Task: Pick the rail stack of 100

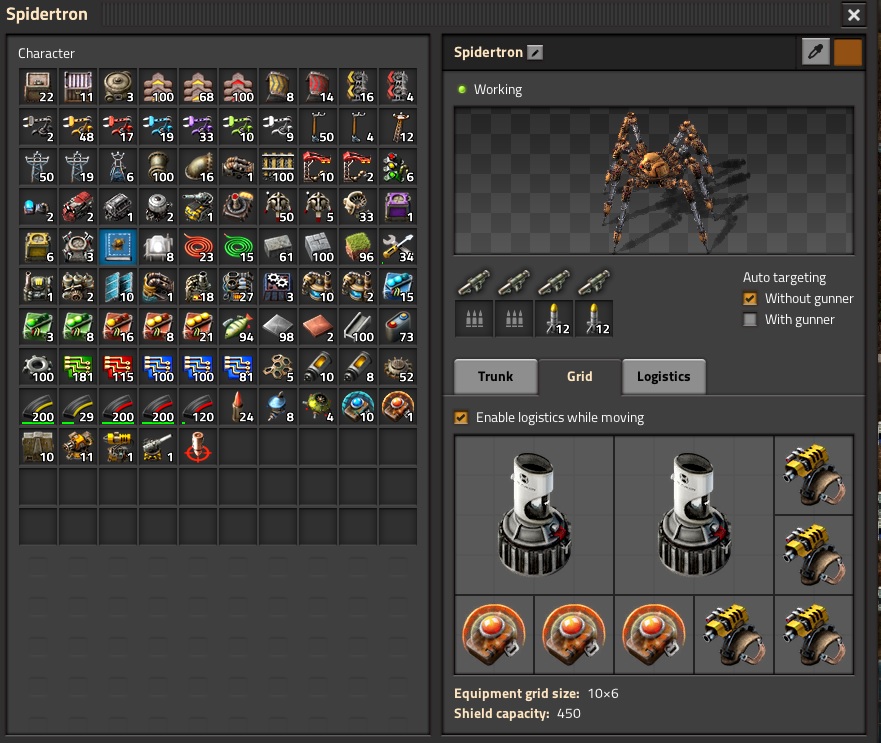Action: [x=278, y=167]
